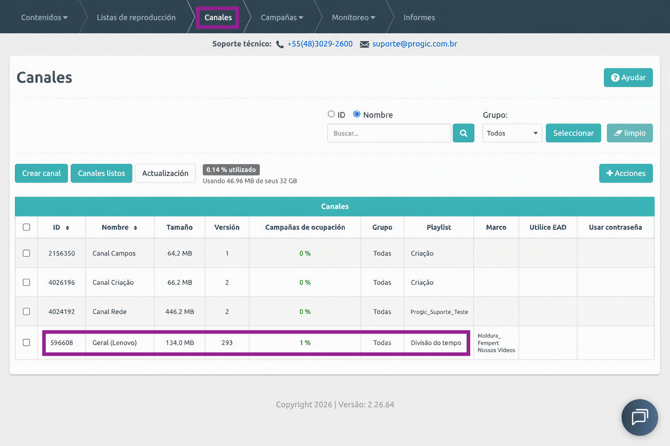Viewport: 670px width, 446px height.
Task: Click the envelope icon beside support email
Action: [364, 44]
